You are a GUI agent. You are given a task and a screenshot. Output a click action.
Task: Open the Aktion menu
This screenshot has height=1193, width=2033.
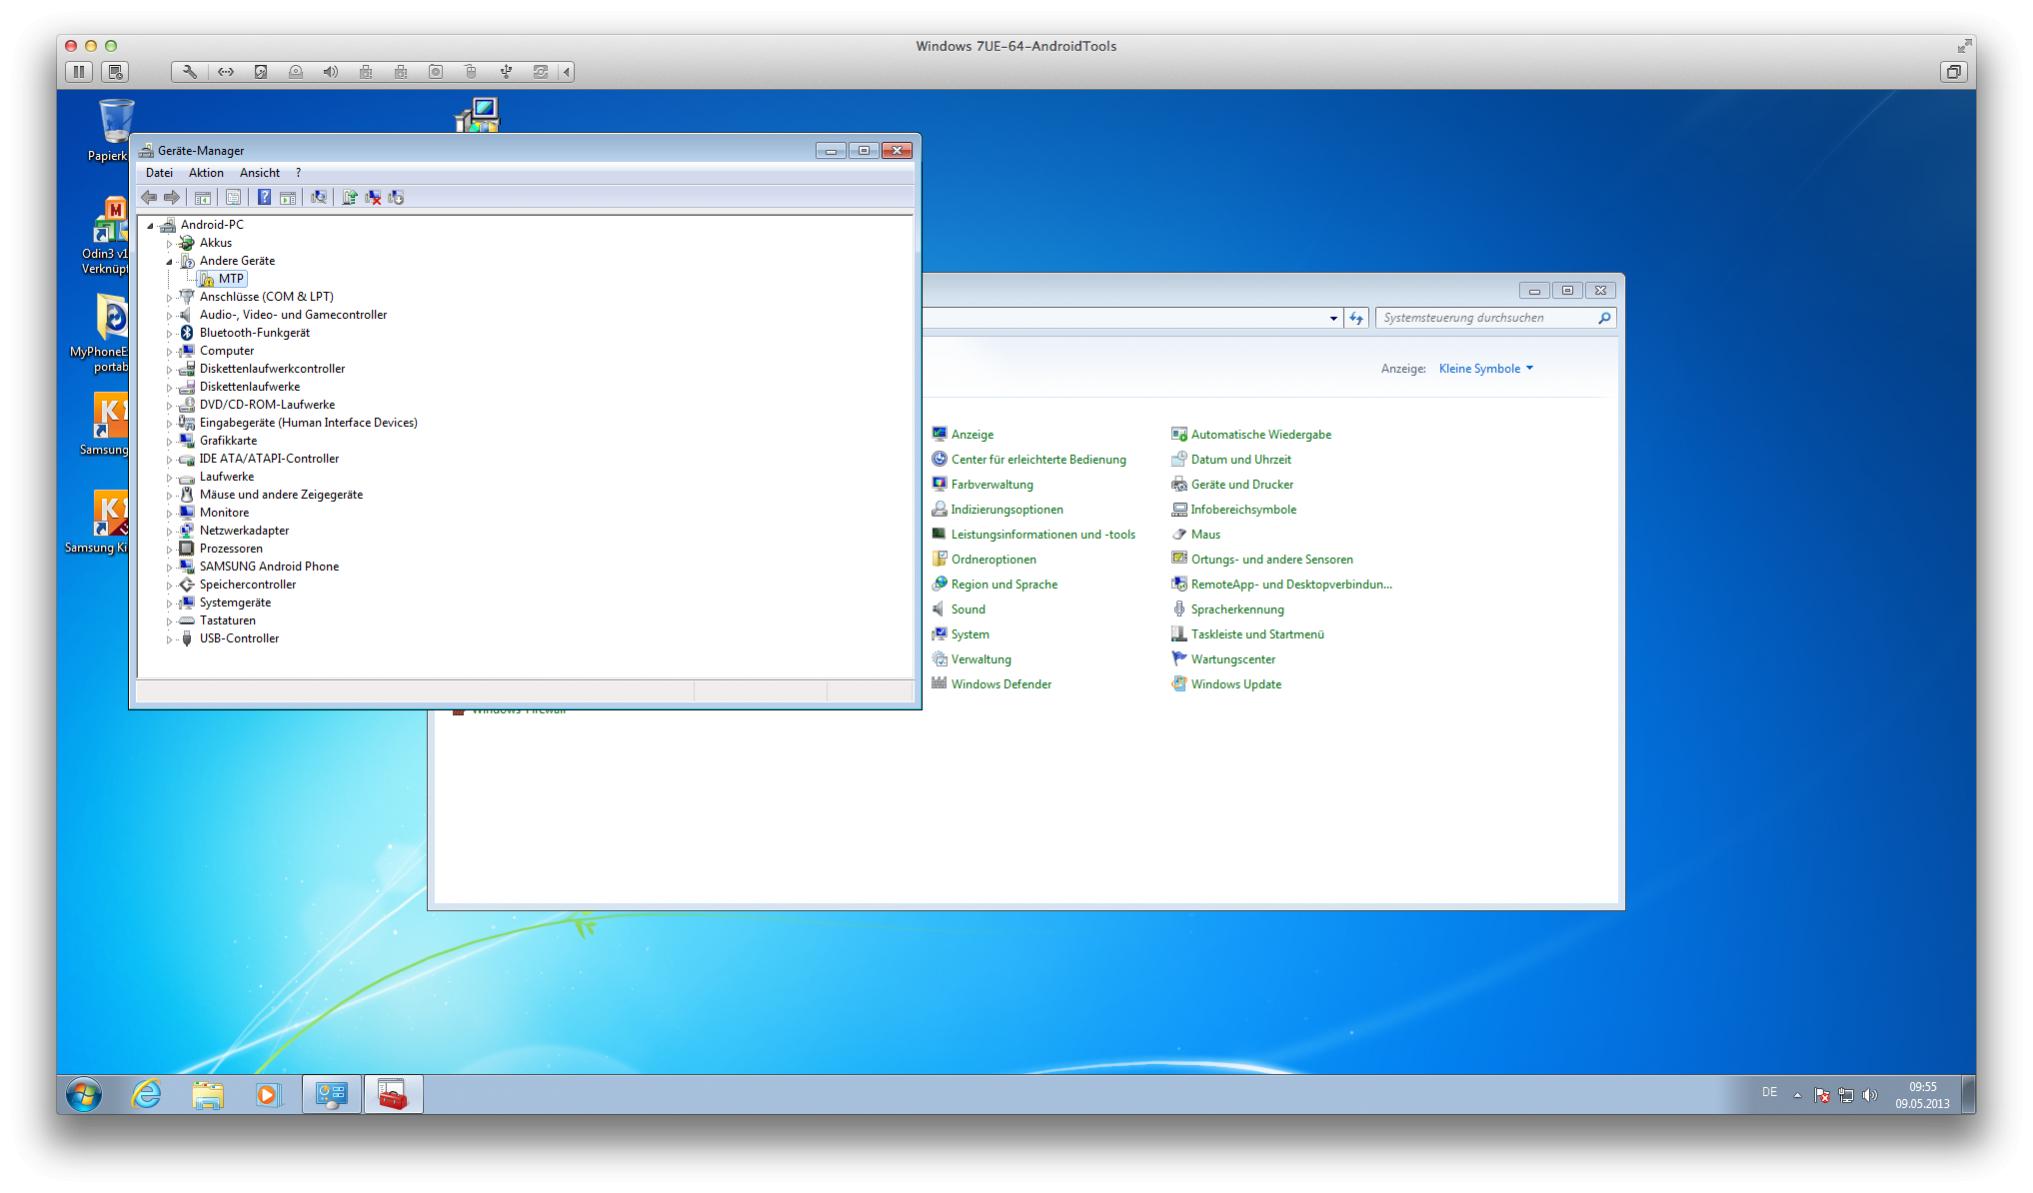[206, 173]
